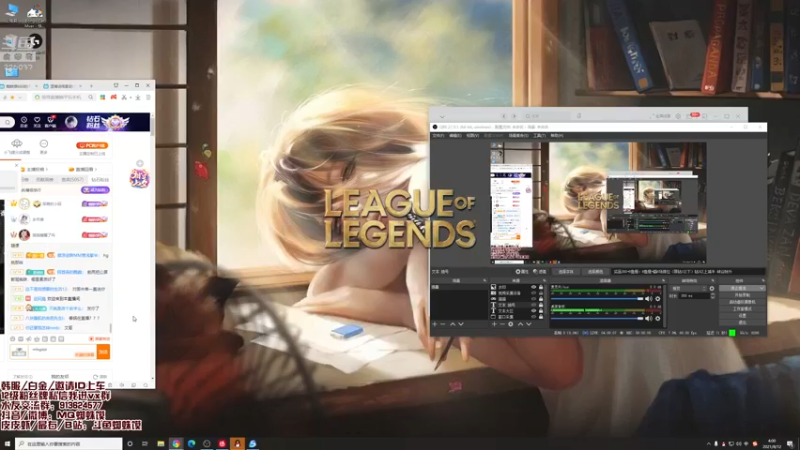Screen dimensions: 800x450
Task: Add a new scene in OBS scenes panel
Action: (435, 324)
